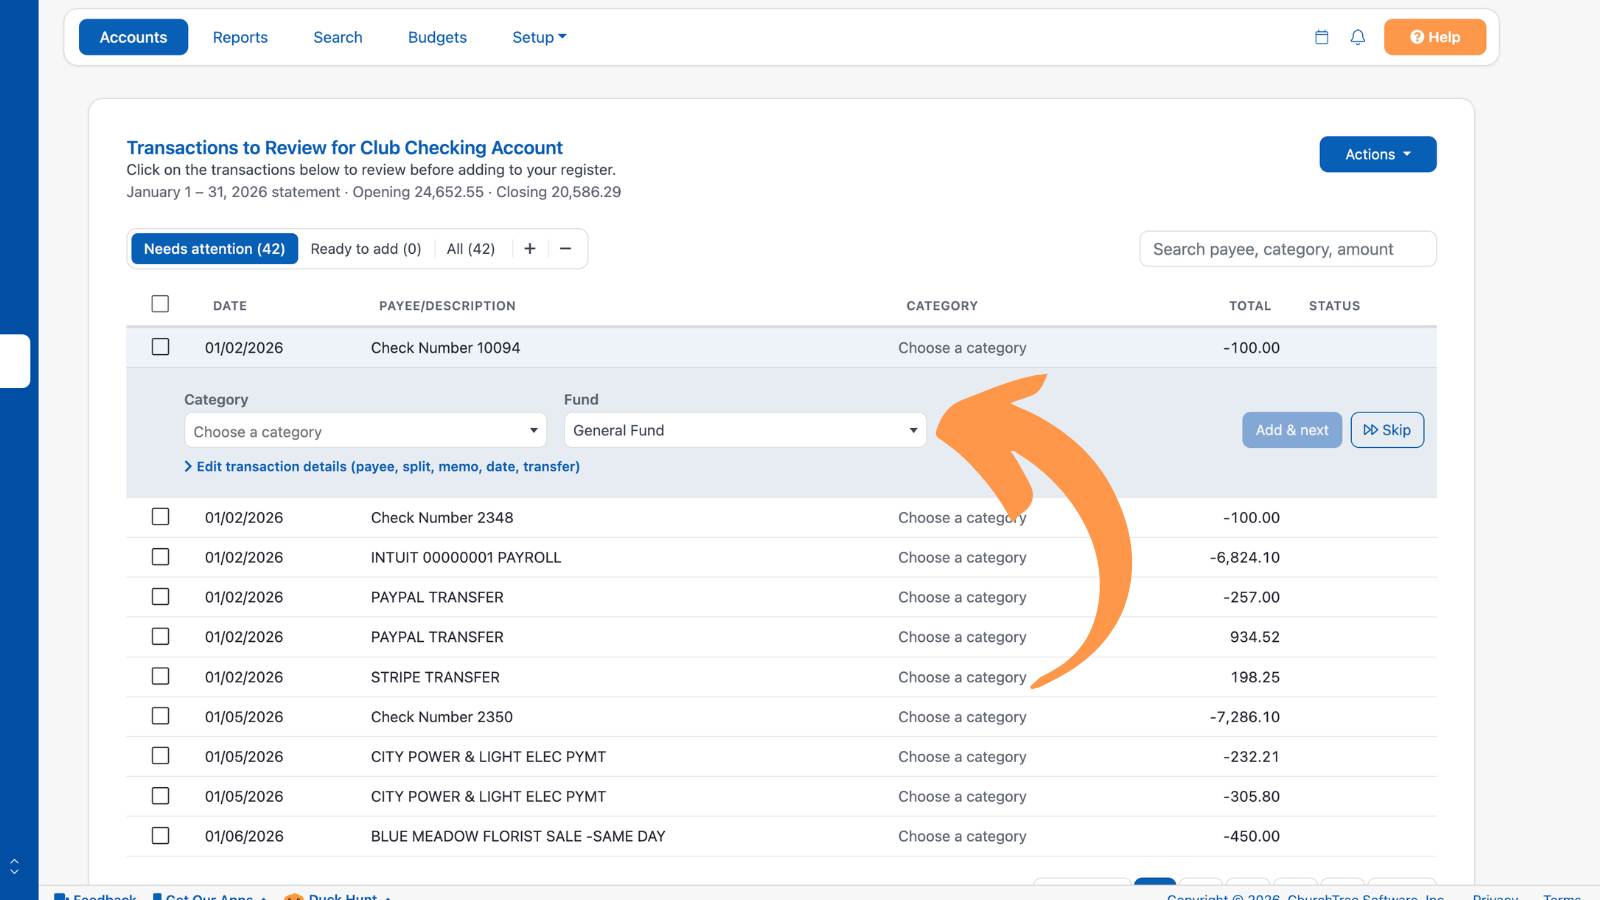Go to the Accounts tab
The height and width of the screenshot is (900, 1600).
[x=133, y=37]
